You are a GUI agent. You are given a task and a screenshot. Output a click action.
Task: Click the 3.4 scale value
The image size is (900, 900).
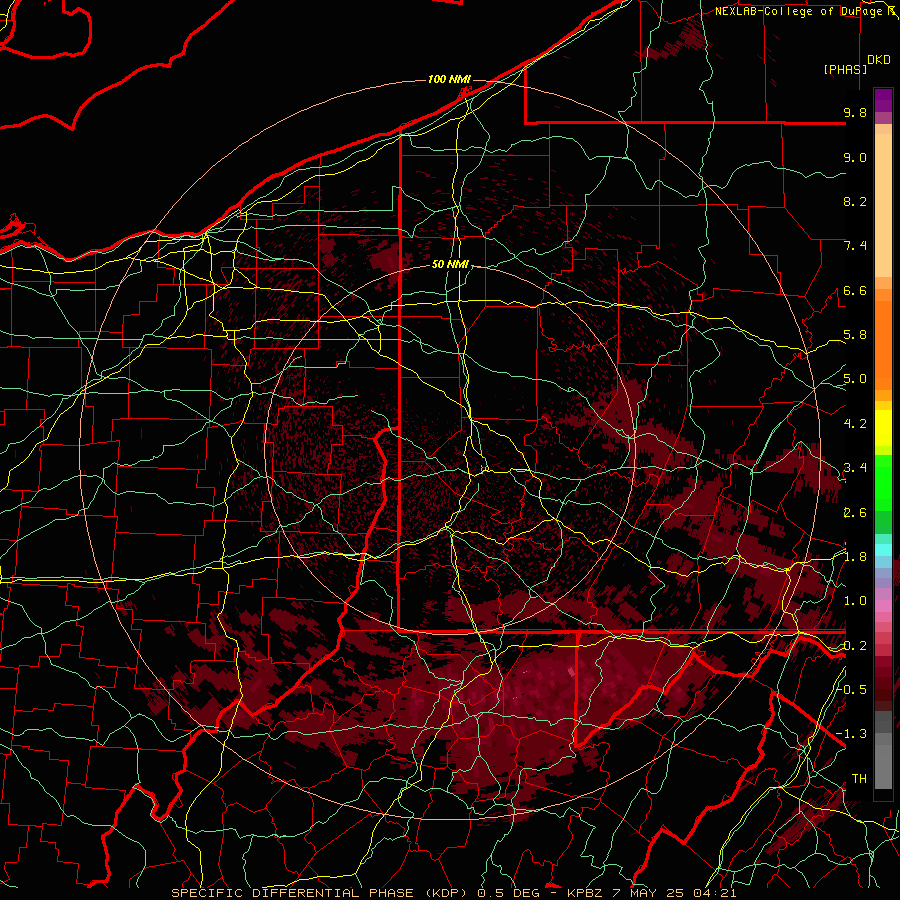point(855,468)
